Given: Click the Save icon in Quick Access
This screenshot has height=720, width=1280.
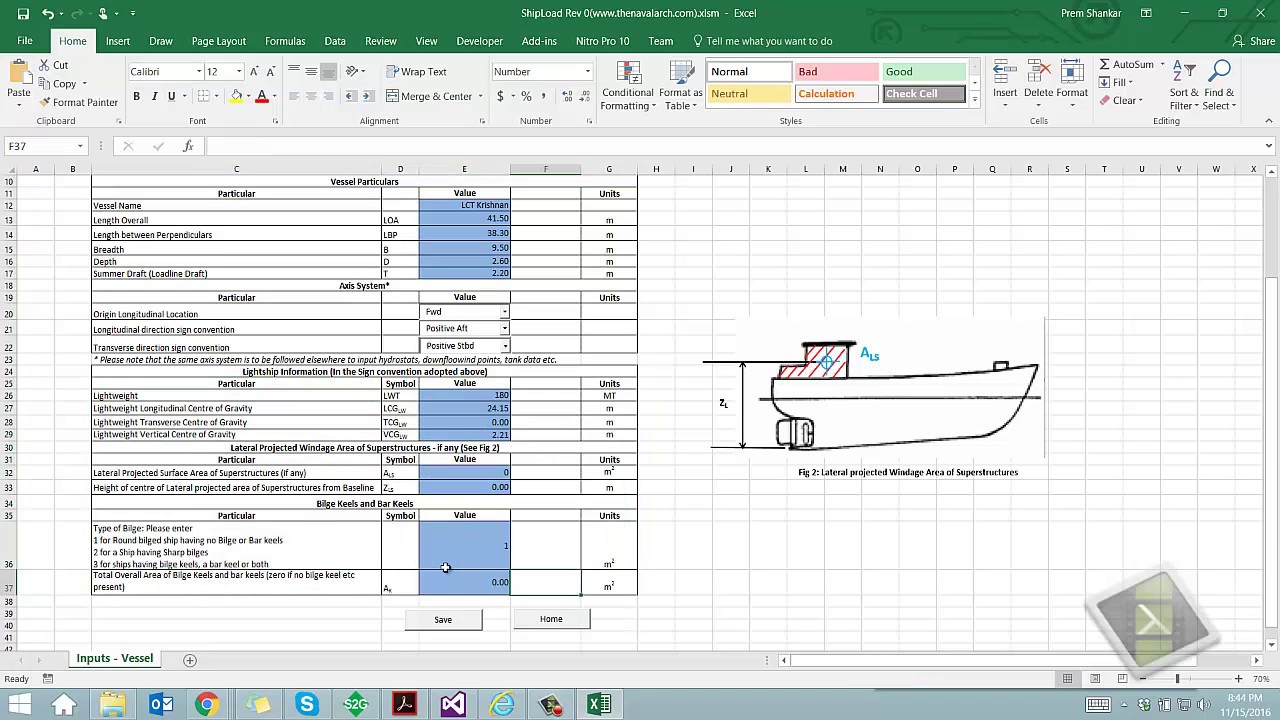Looking at the screenshot, I should tap(22, 13).
